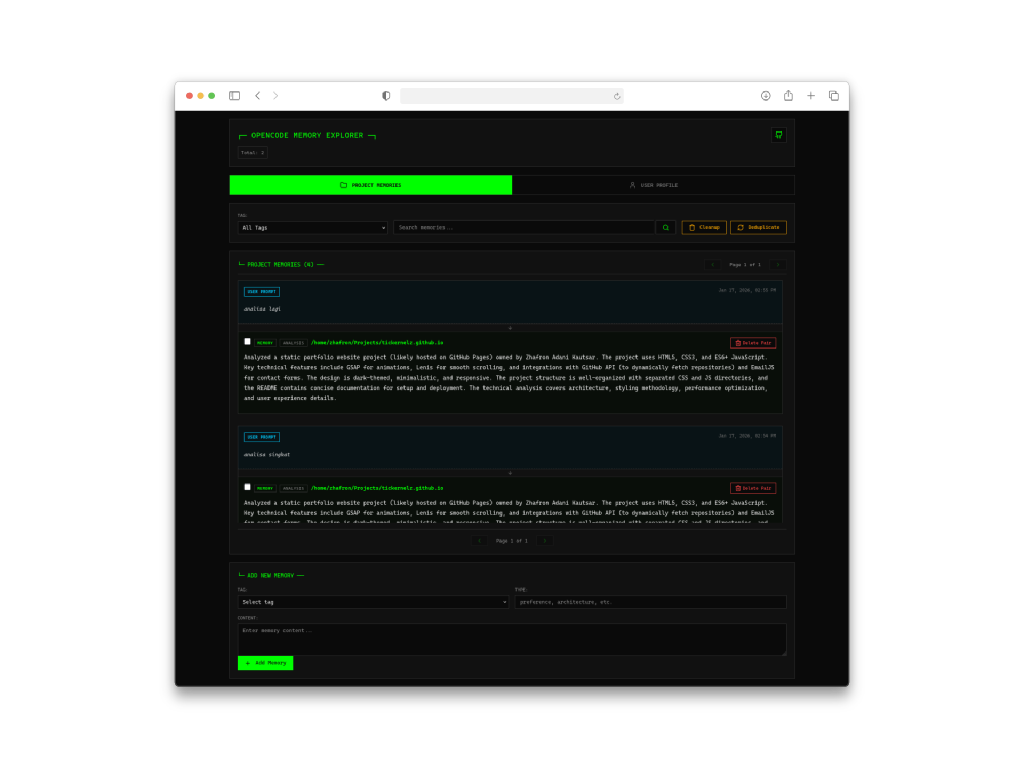Click the Memory badge in the first memory
Viewport: 1024px width, 768px height.
265,343
